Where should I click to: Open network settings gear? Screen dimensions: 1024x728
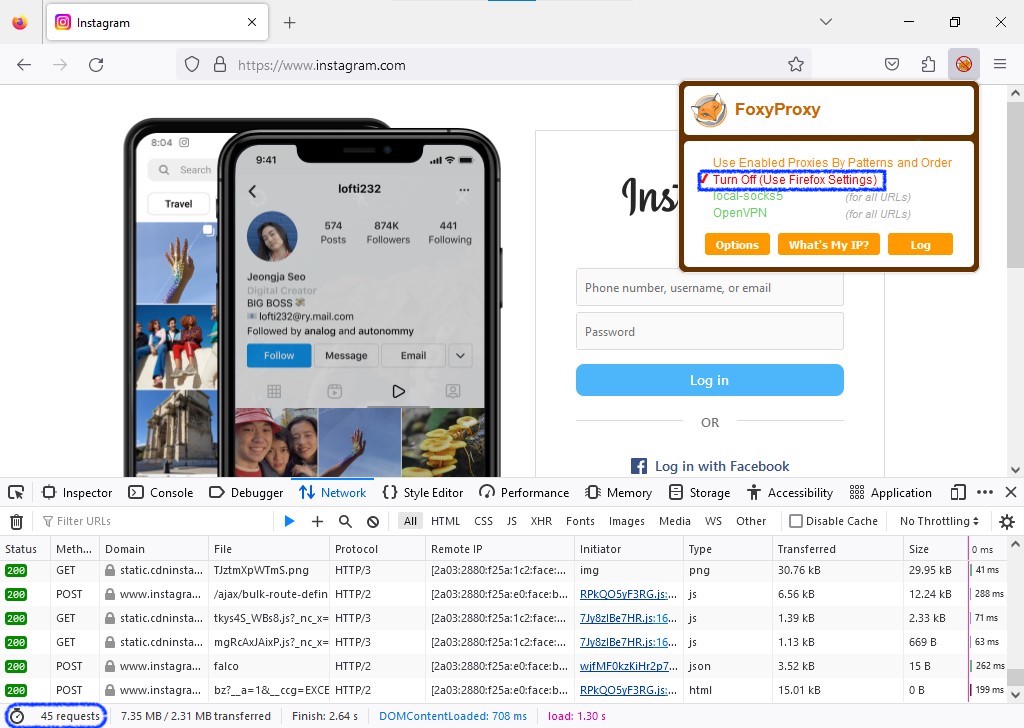coord(1007,521)
